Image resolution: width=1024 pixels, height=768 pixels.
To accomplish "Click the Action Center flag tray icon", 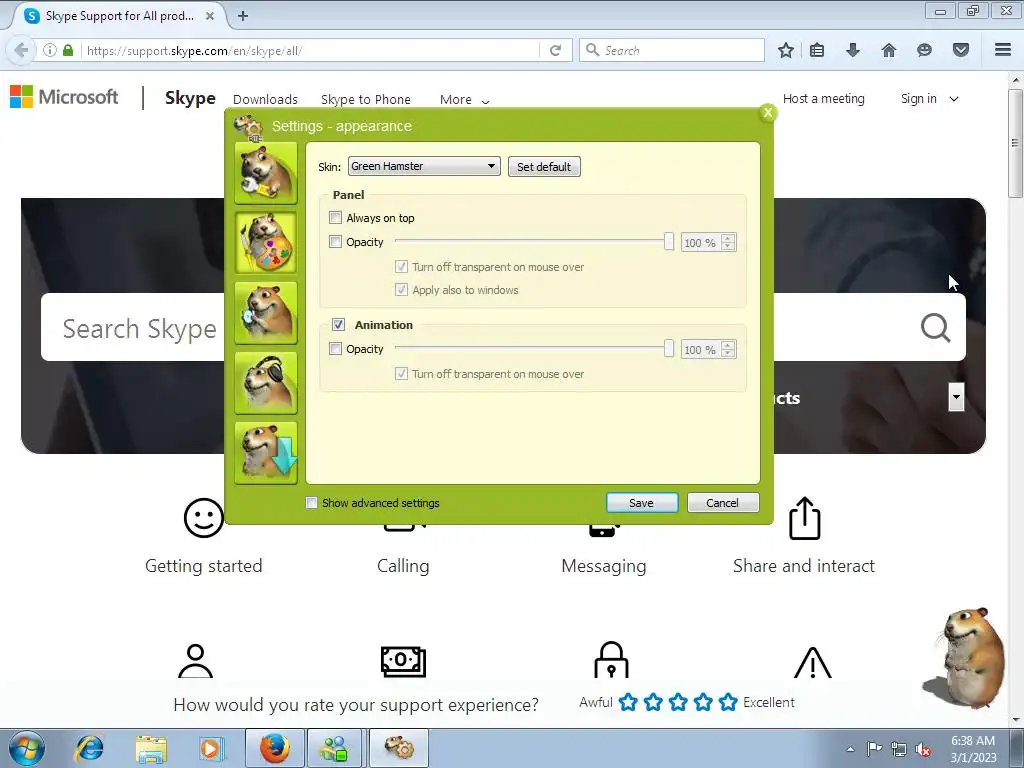I will tap(874, 748).
